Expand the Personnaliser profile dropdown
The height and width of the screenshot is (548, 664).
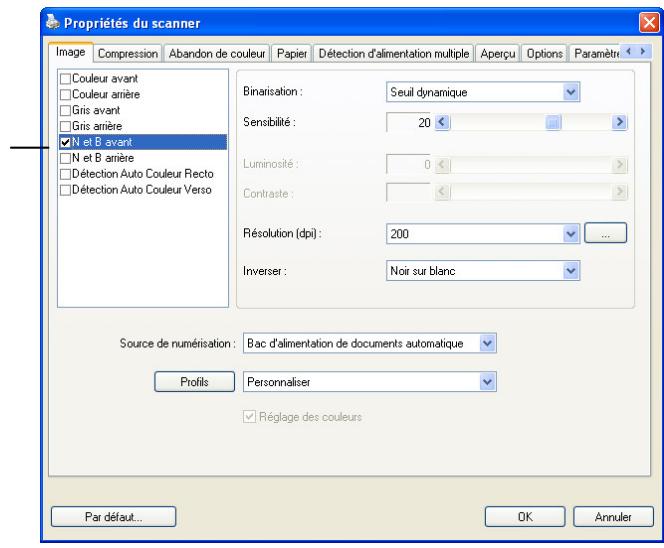click(x=487, y=382)
